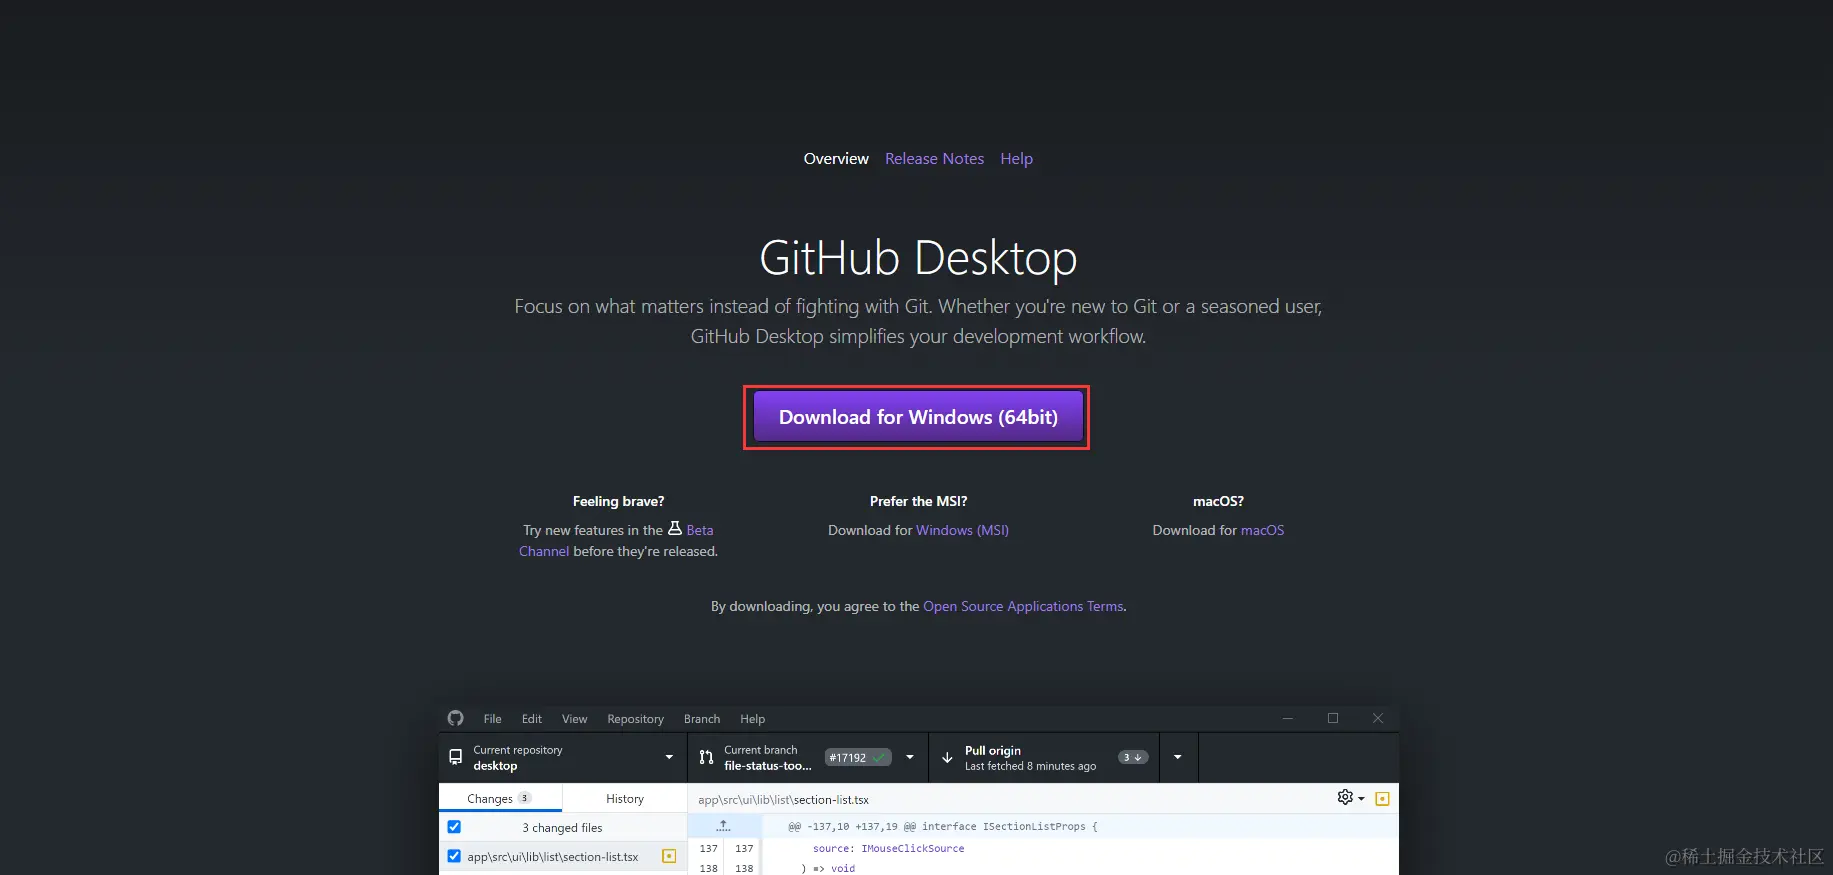
Task: Open the File menu in GitHub Desktop
Action: [x=492, y=719]
